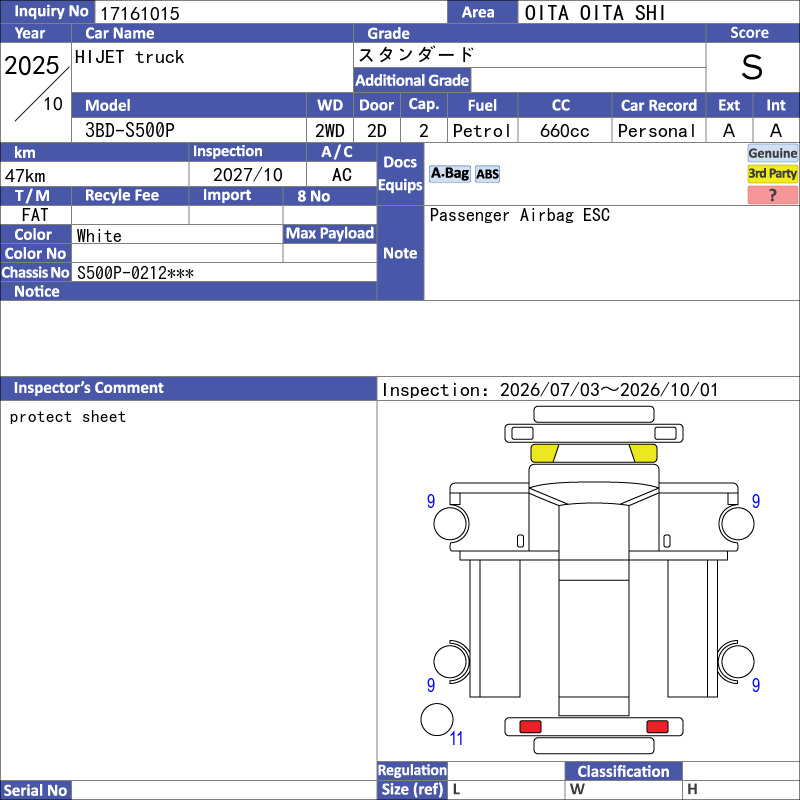Screen dimensions: 800x800
Task: Select the Genuine parts tag
Action: pyautogui.click(x=772, y=153)
